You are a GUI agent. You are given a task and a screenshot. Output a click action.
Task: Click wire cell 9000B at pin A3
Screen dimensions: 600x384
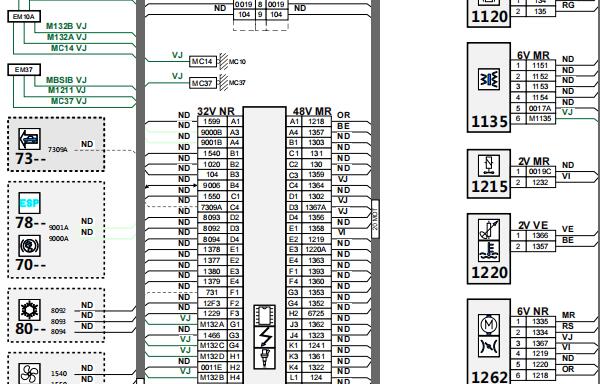pyautogui.click(x=212, y=132)
